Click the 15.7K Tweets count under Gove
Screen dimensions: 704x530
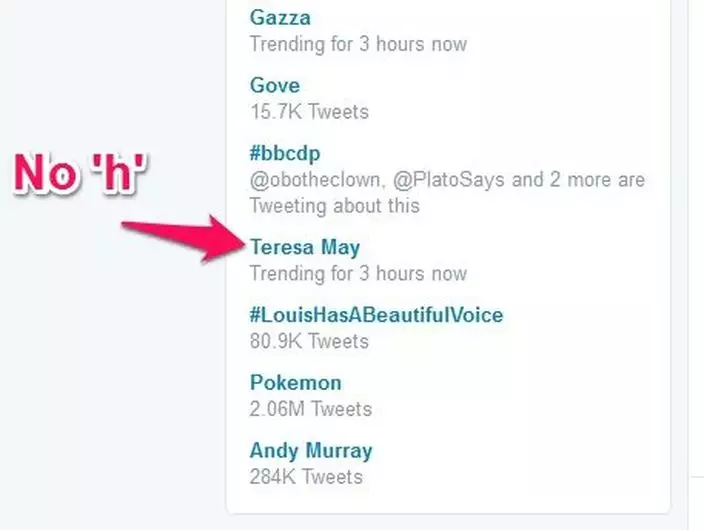pyautogui.click(x=308, y=112)
